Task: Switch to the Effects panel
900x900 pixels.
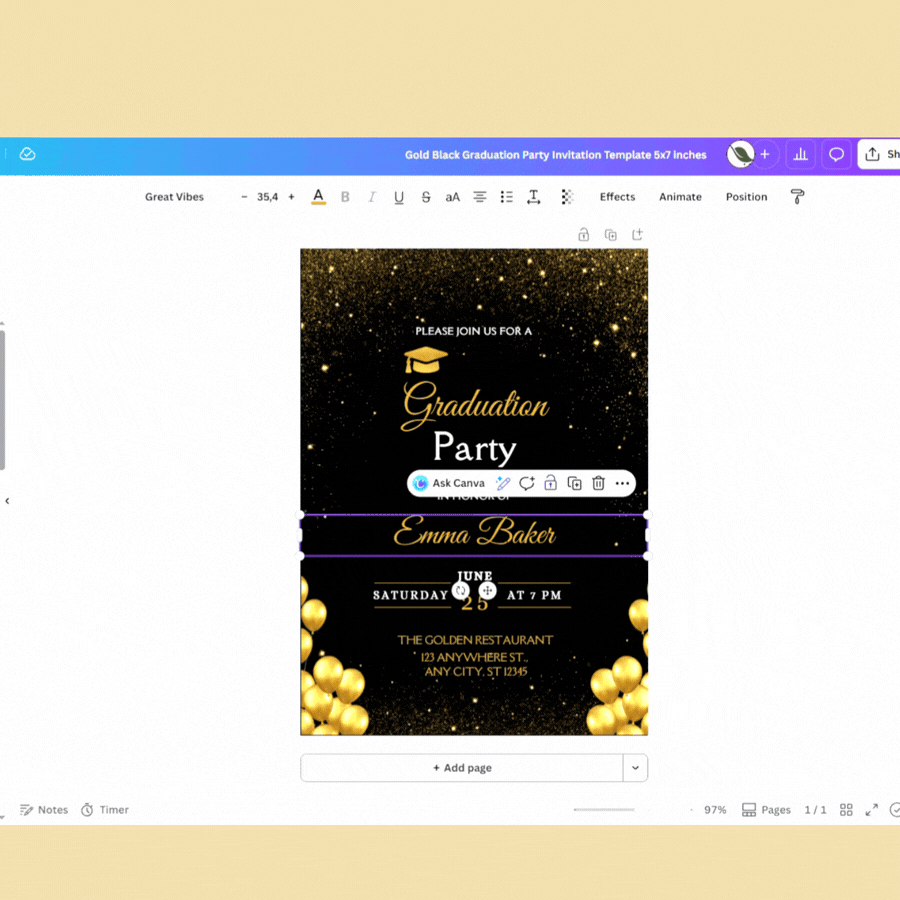Action: click(617, 197)
